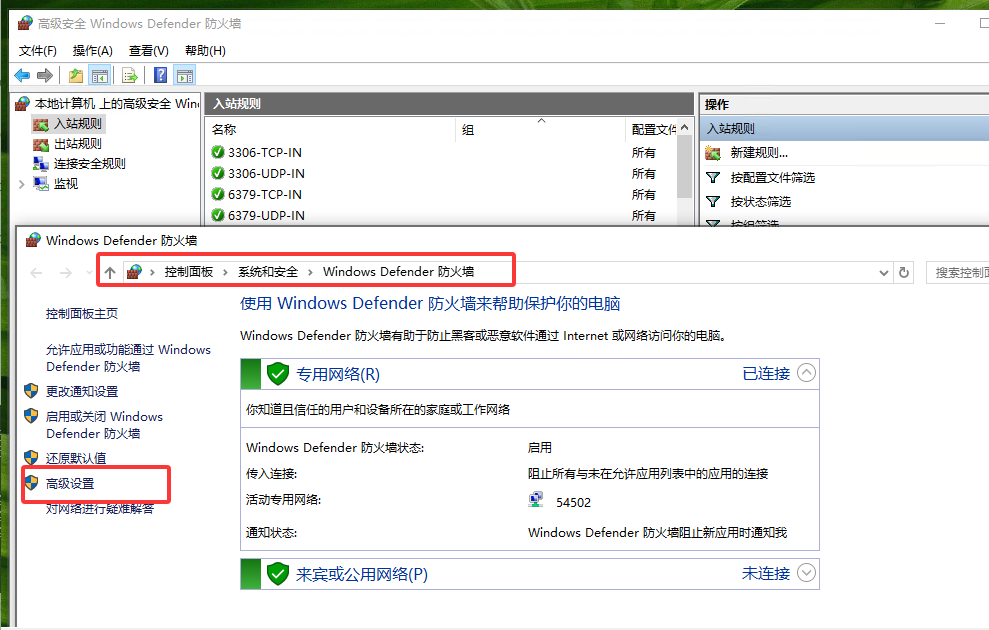Viewport: 989px width, 630px height.
Task: Open the 查看(V) menu
Action: [149, 50]
